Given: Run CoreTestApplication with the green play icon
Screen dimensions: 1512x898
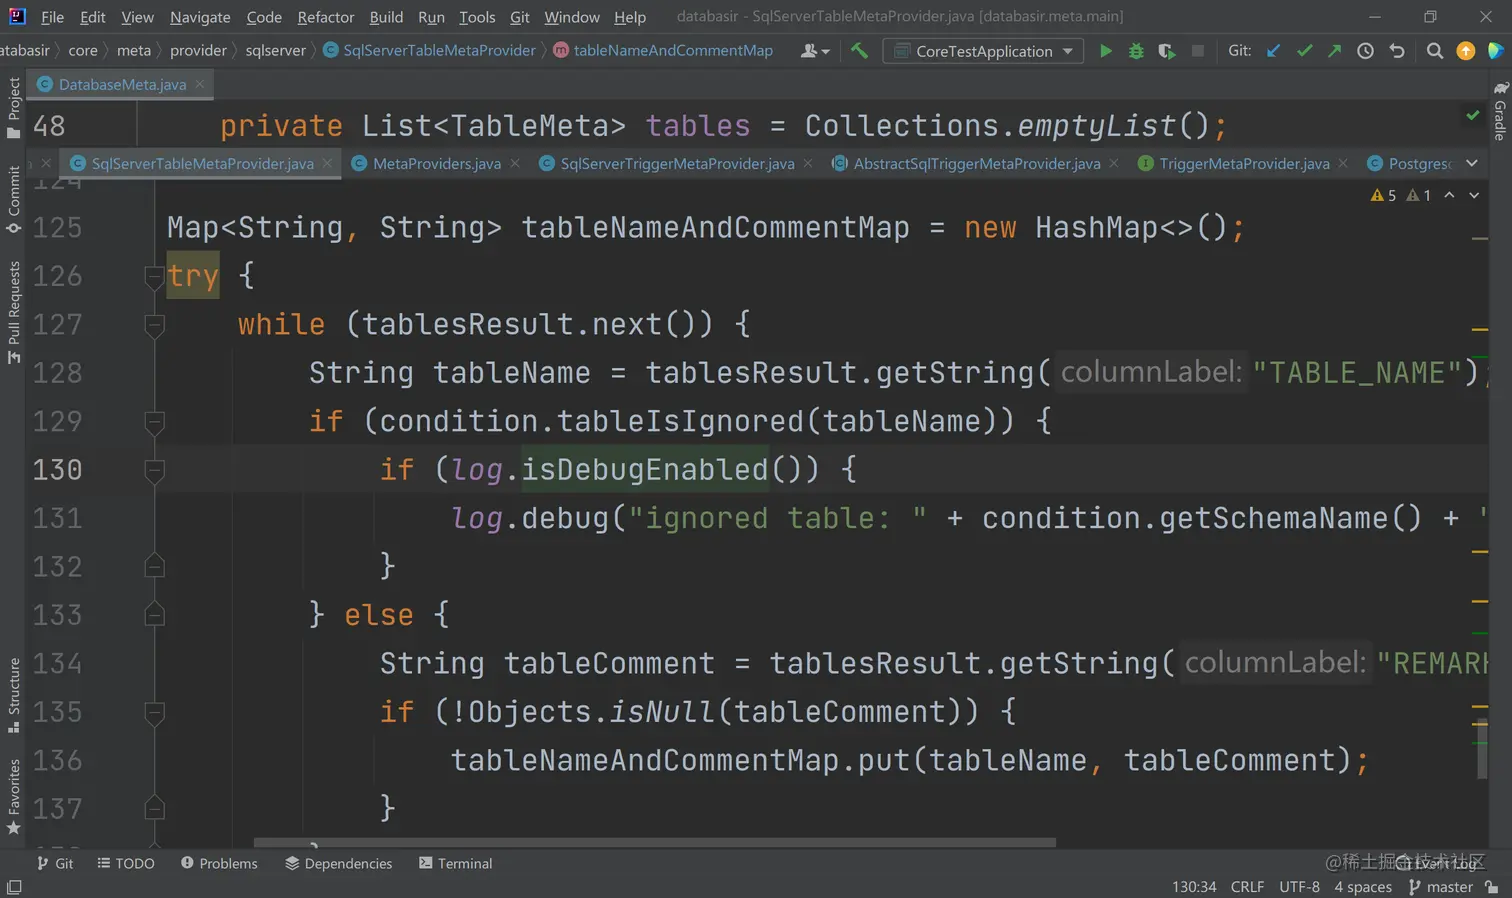Looking at the screenshot, I should pyautogui.click(x=1105, y=51).
